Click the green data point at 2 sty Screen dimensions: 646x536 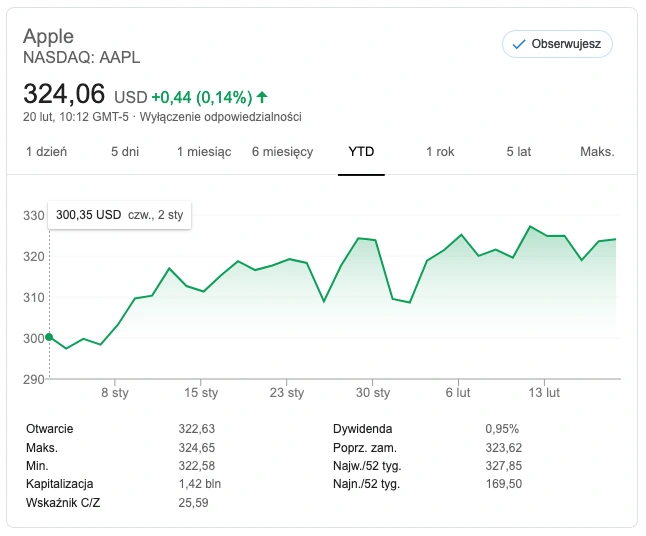pos(49,337)
